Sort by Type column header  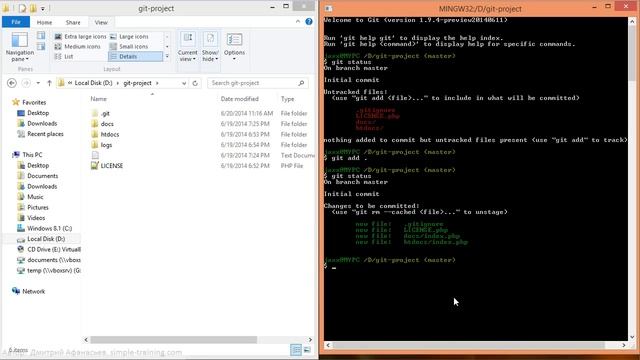click(x=287, y=99)
